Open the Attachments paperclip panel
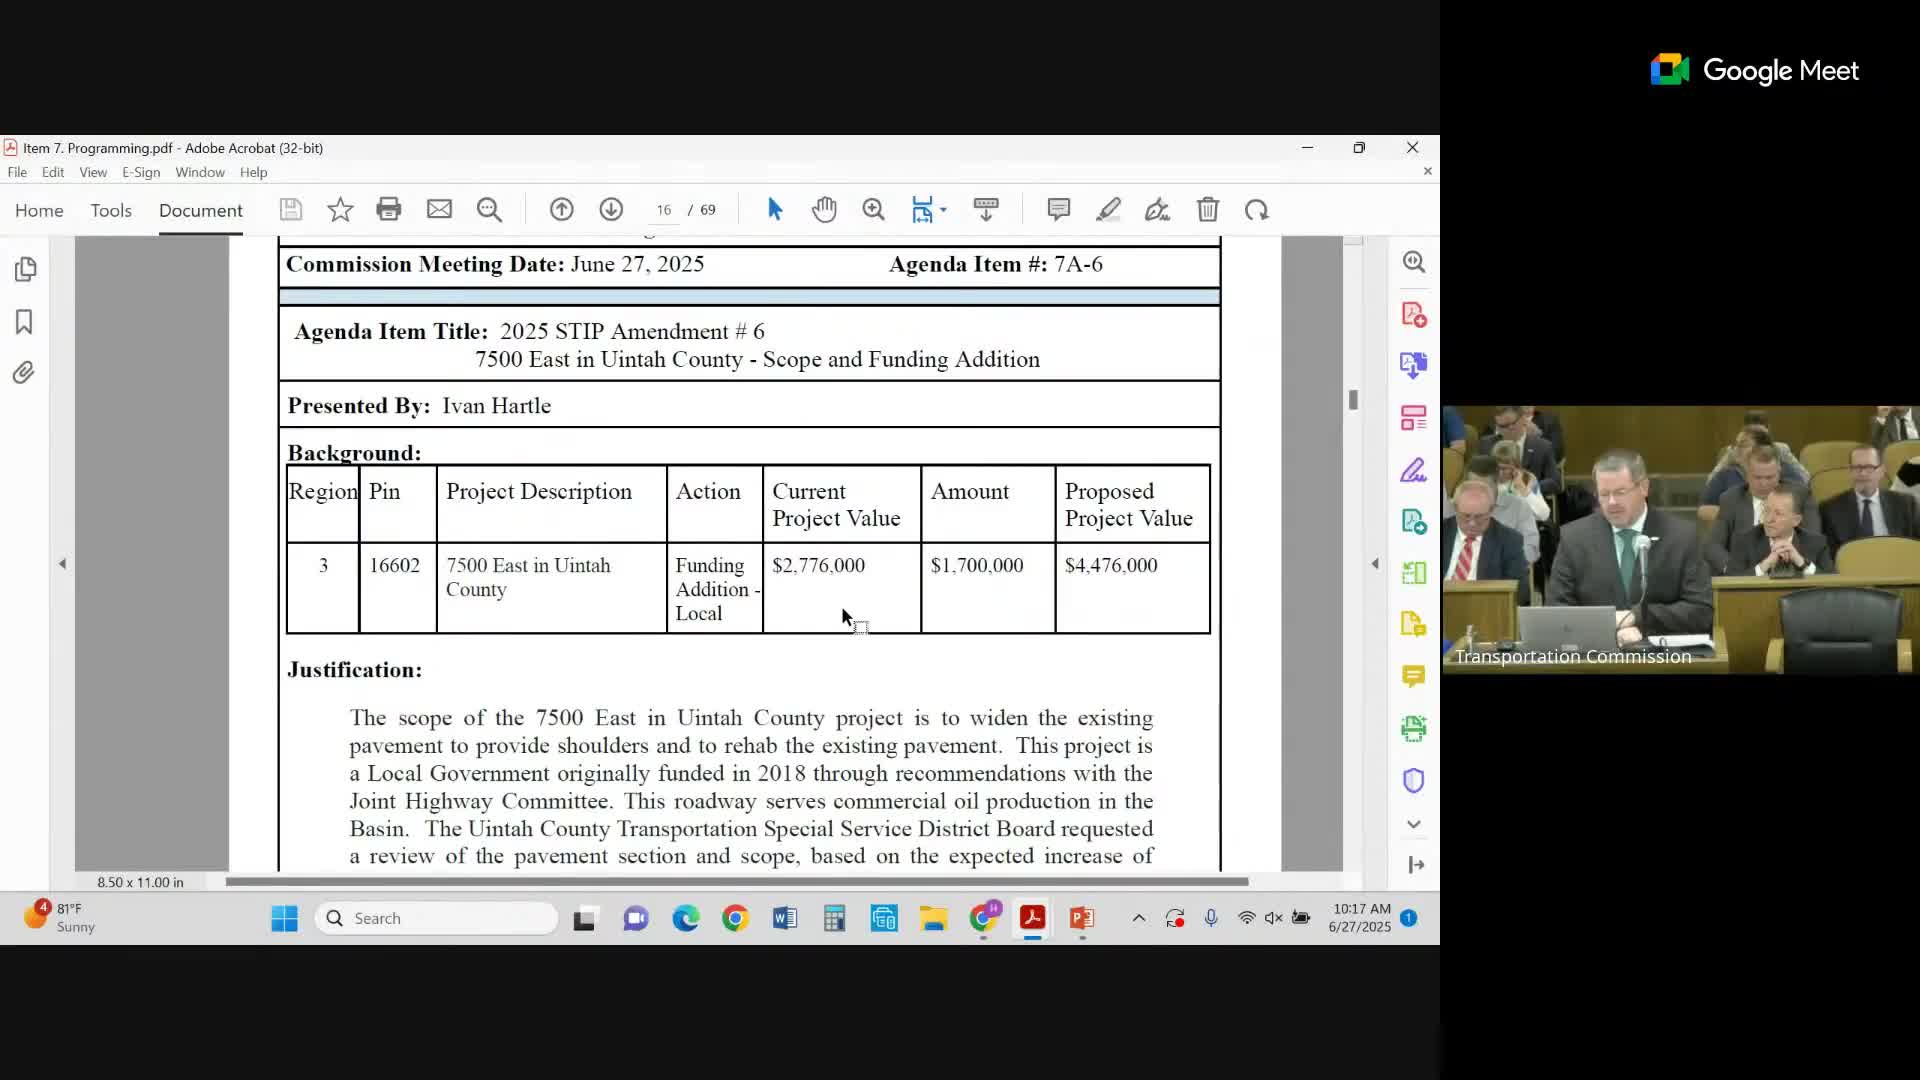This screenshot has height=1080, width=1920. (24, 373)
